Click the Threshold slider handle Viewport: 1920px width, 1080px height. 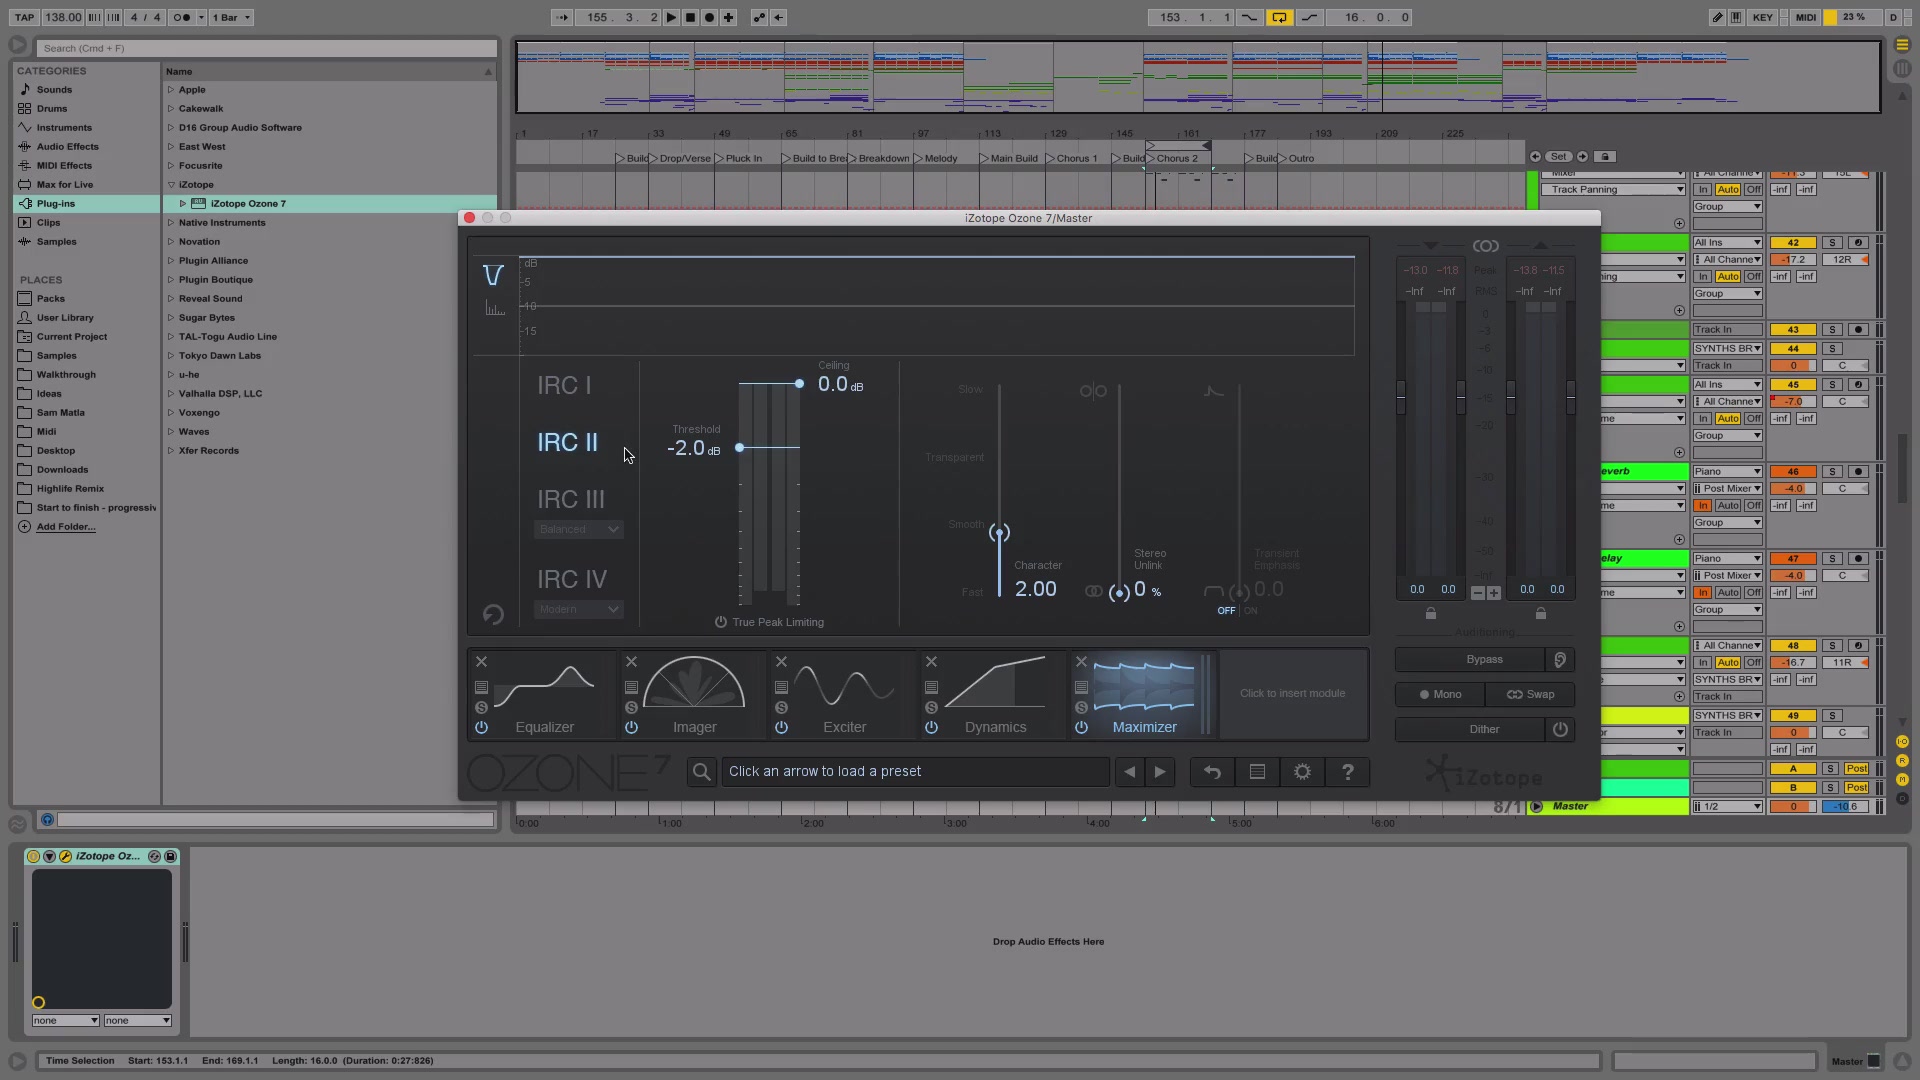[x=740, y=448]
